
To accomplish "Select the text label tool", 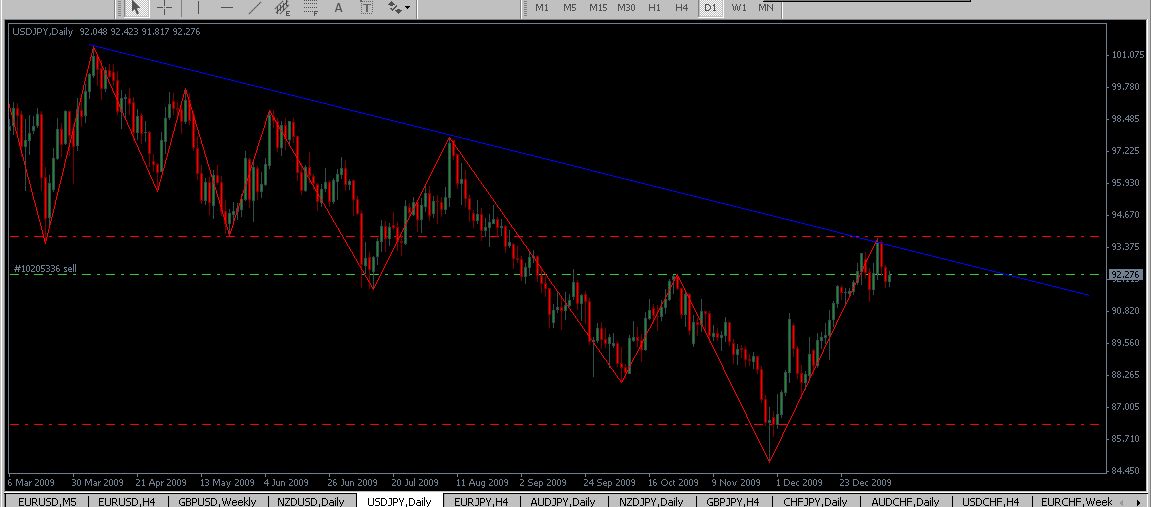I will (367, 8).
